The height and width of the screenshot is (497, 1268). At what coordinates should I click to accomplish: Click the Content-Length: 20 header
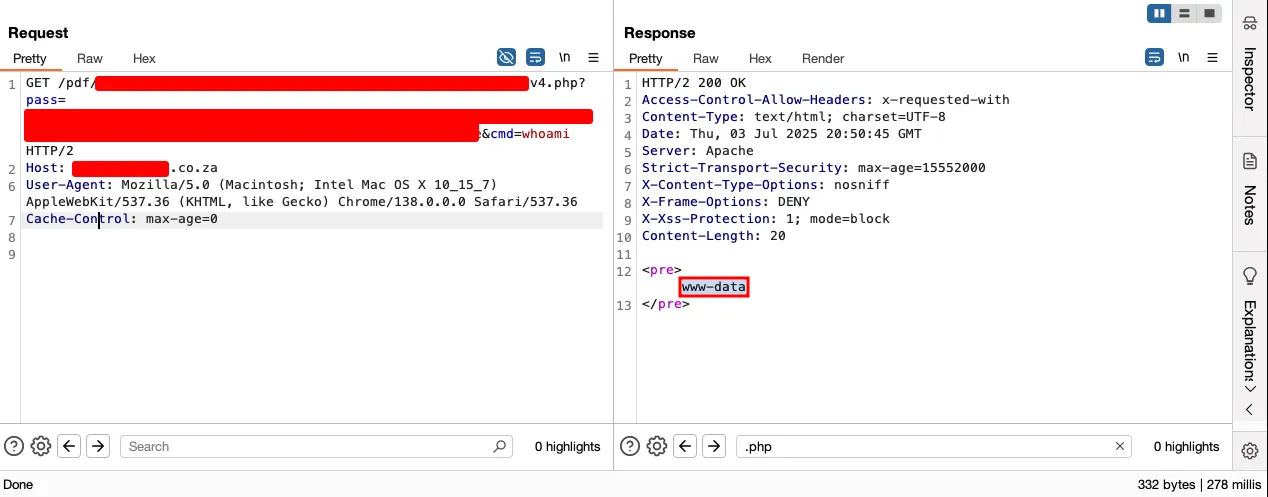(x=714, y=236)
